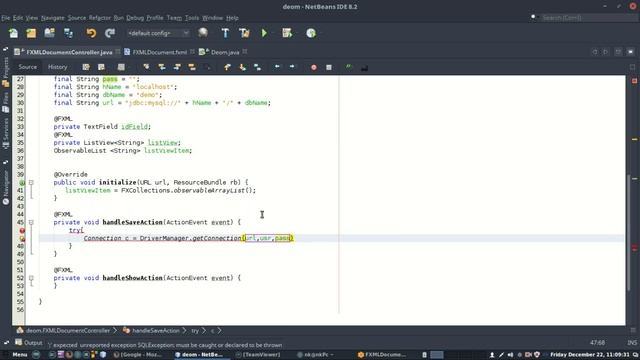Switch to FXMLDocumentController.java tab
The height and width of the screenshot is (360, 640).
69,52
